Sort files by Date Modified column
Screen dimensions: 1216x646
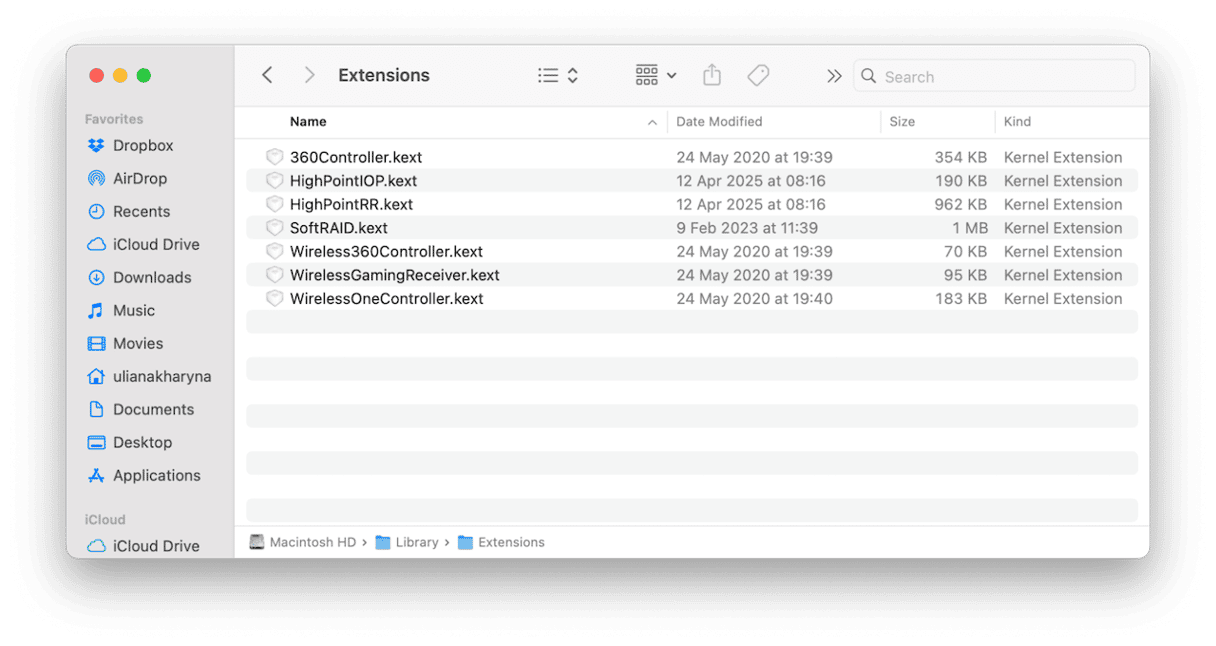click(719, 122)
